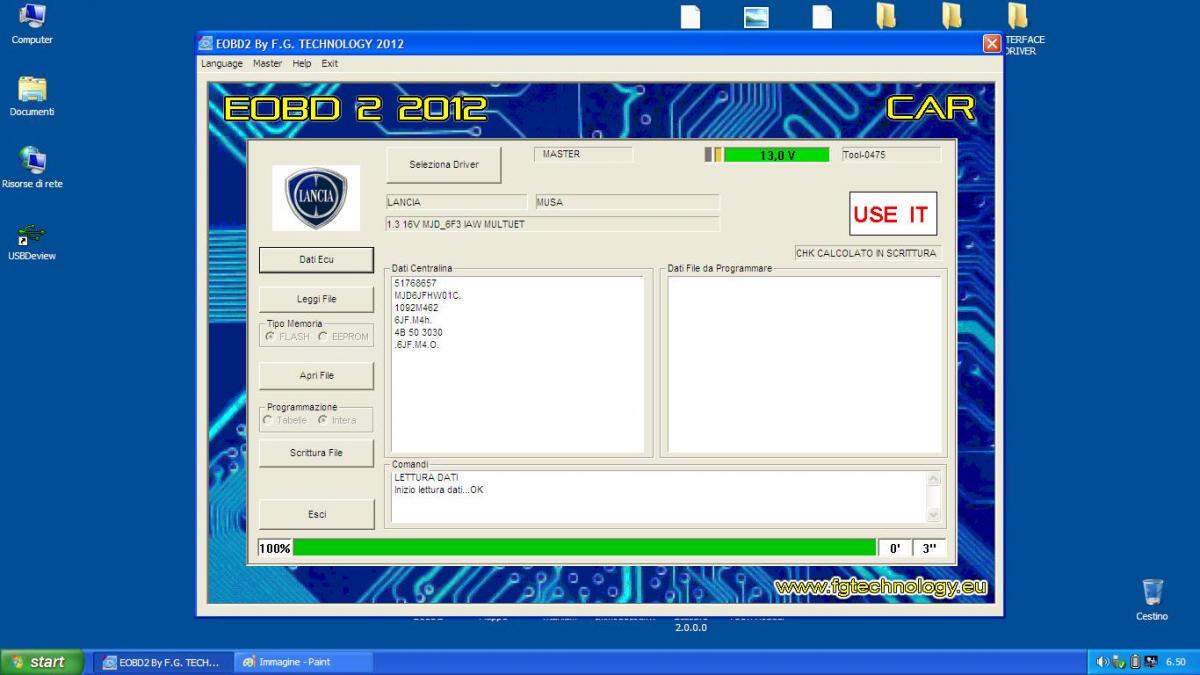Screen dimensions: 1200x675
Task: Click the Esci button
Action: click(316, 514)
